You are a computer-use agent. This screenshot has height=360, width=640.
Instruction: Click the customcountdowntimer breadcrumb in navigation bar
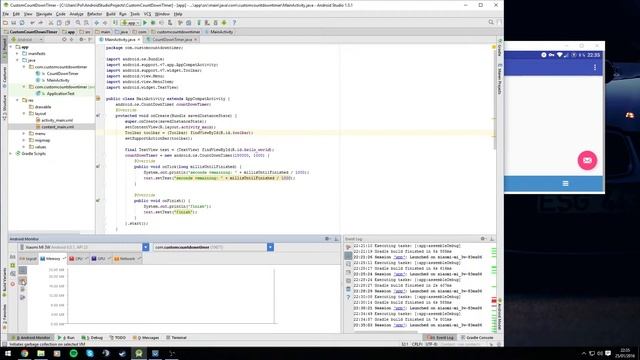click(x=176, y=32)
